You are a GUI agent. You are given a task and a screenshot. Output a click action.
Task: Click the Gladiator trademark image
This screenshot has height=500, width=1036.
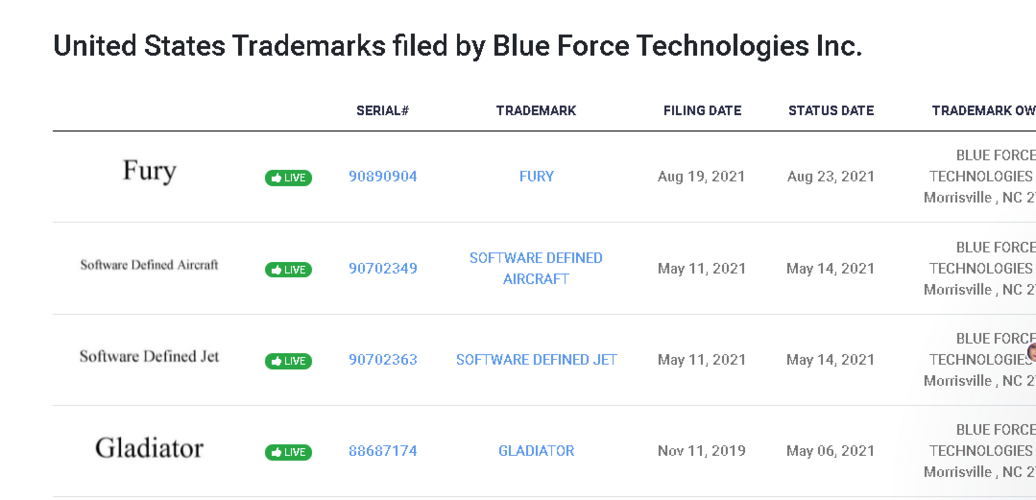[149, 448]
